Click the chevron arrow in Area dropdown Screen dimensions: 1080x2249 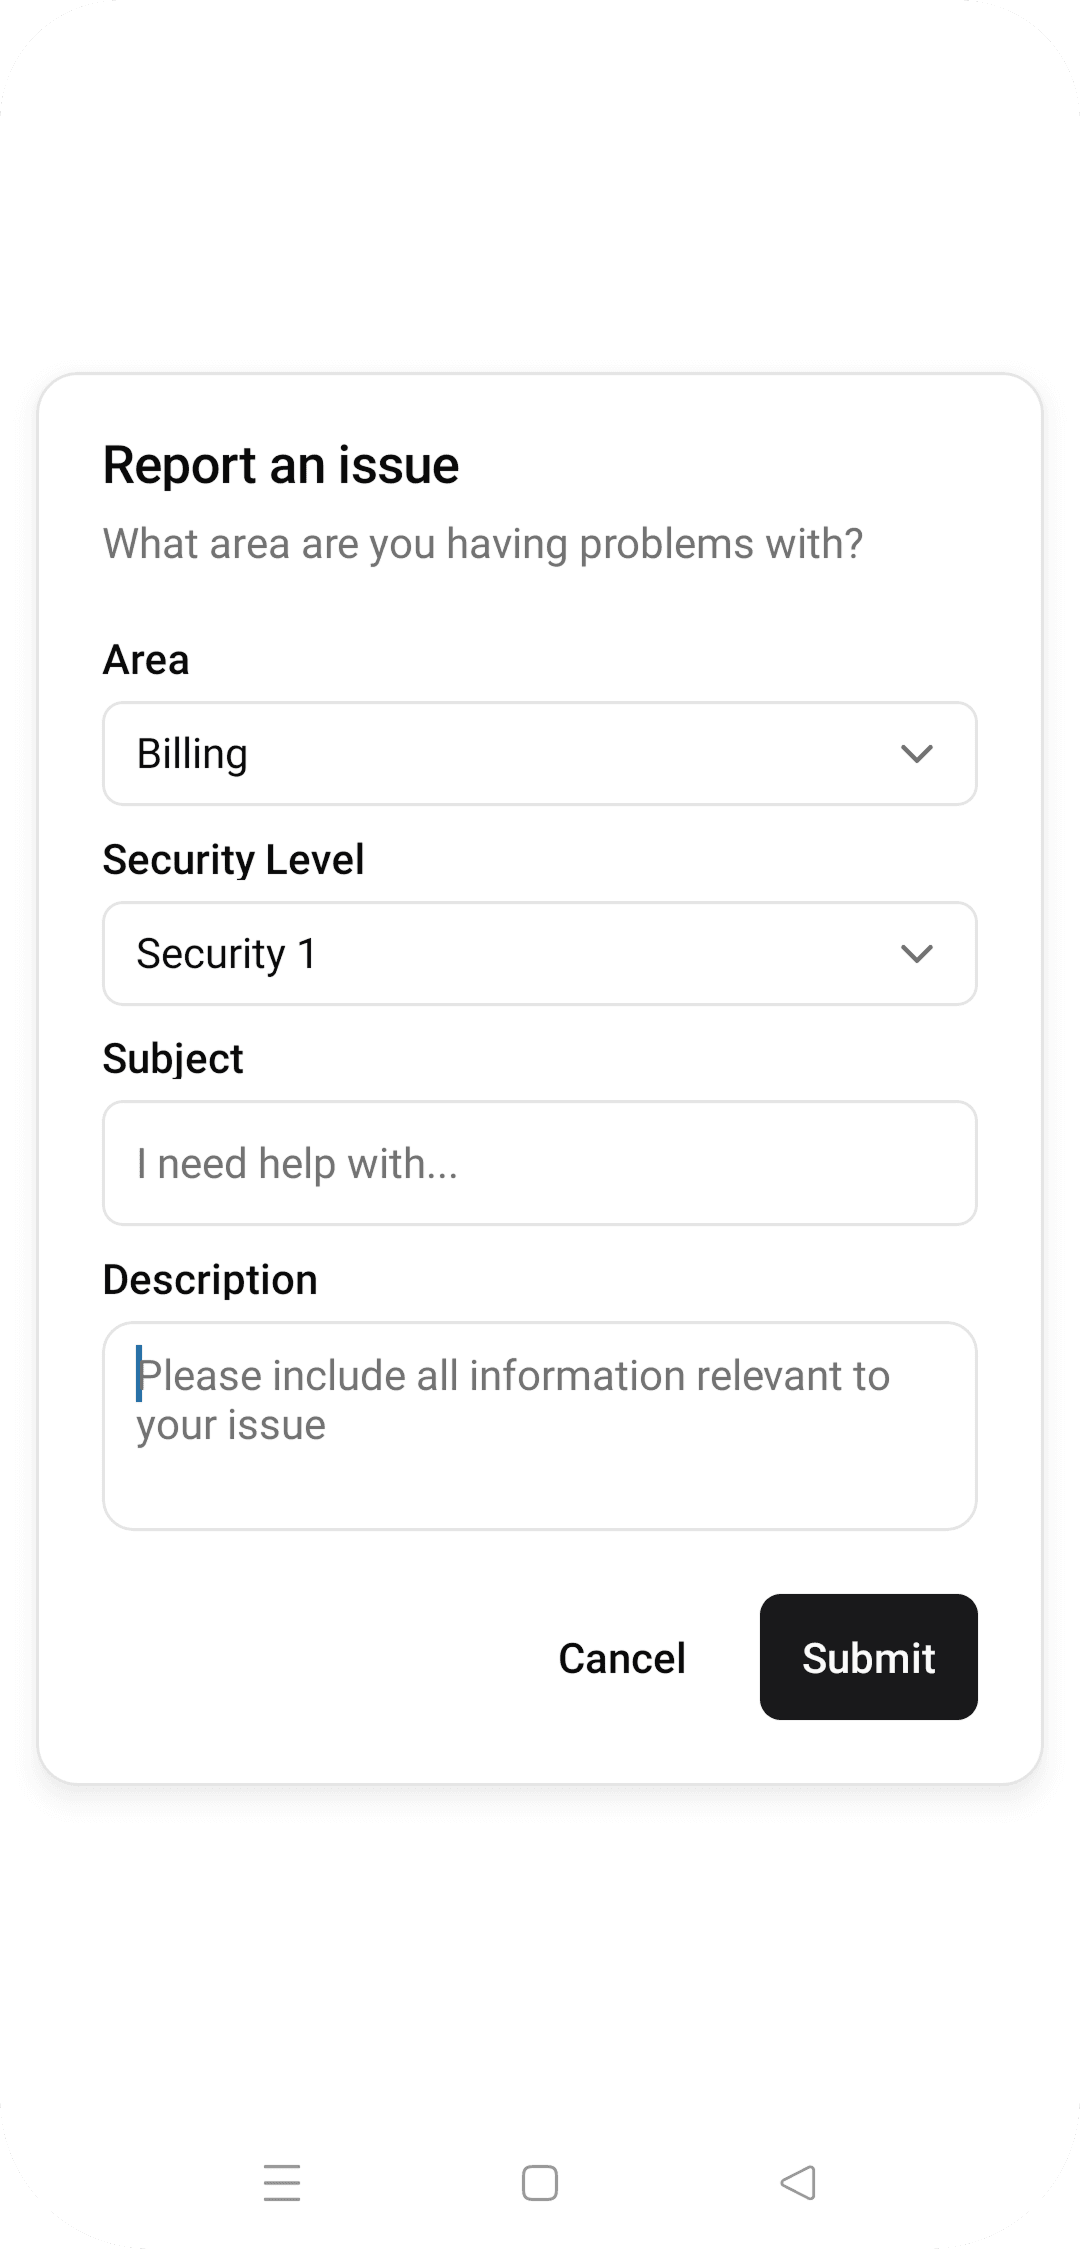[x=916, y=754]
